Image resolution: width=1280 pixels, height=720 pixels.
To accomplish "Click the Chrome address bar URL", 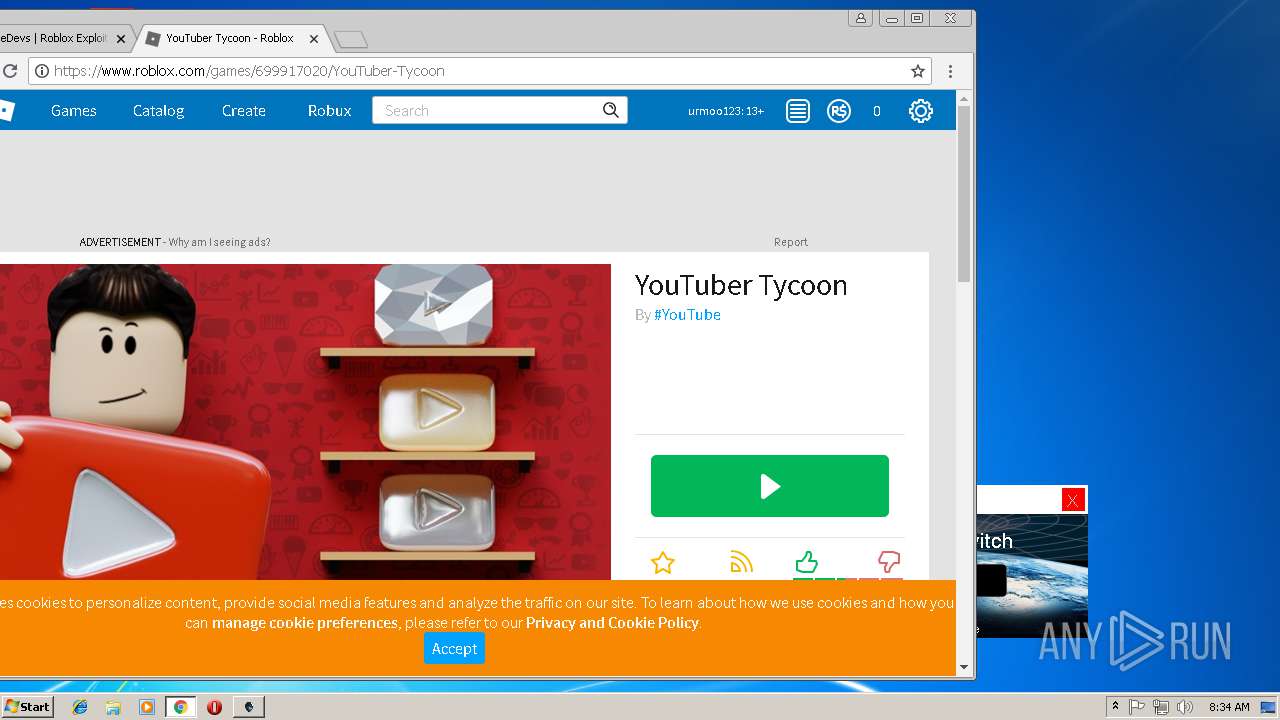I will pos(249,71).
